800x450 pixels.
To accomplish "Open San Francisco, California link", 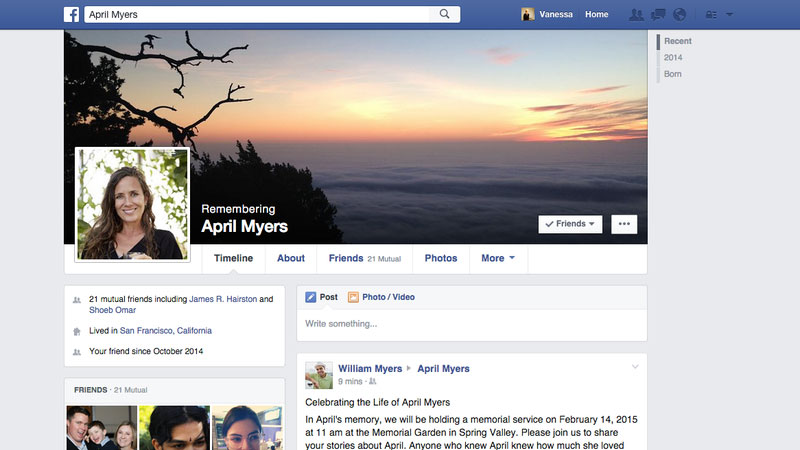I will (x=166, y=331).
